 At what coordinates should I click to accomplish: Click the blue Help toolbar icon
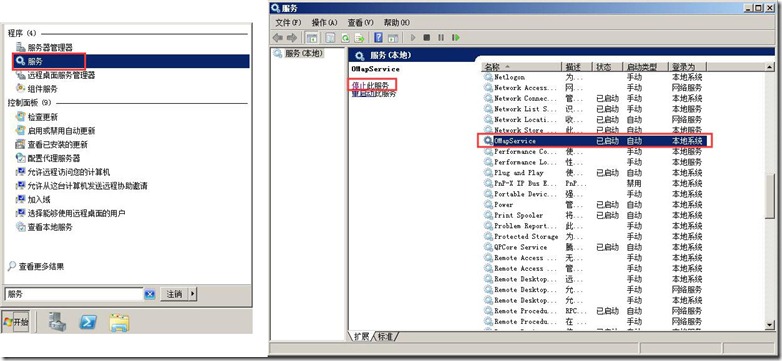pos(379,38)
